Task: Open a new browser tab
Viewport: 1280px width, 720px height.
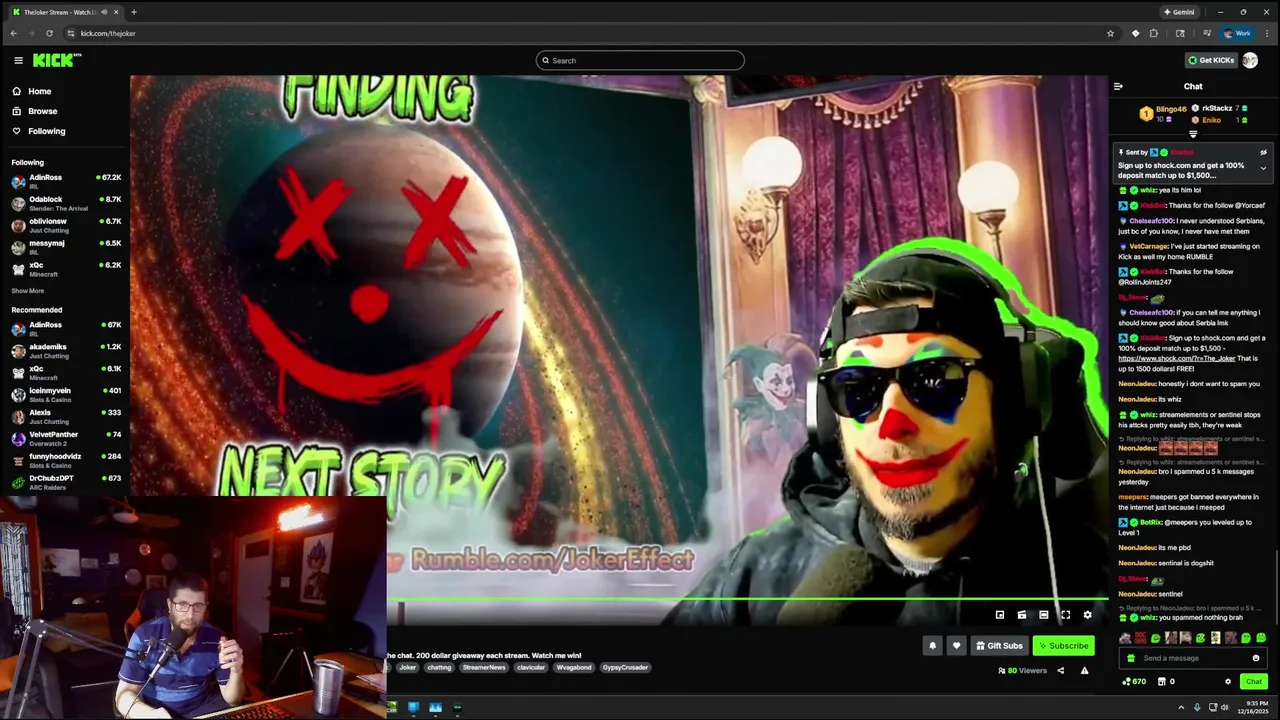Action: click(133, 12)
